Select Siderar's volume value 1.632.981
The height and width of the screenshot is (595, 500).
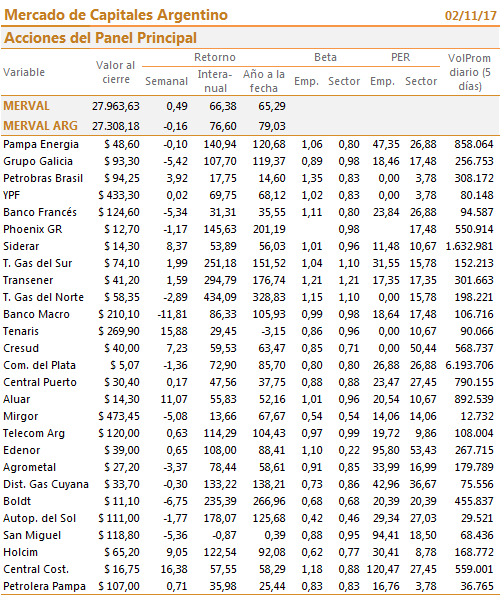coord(469,246)
